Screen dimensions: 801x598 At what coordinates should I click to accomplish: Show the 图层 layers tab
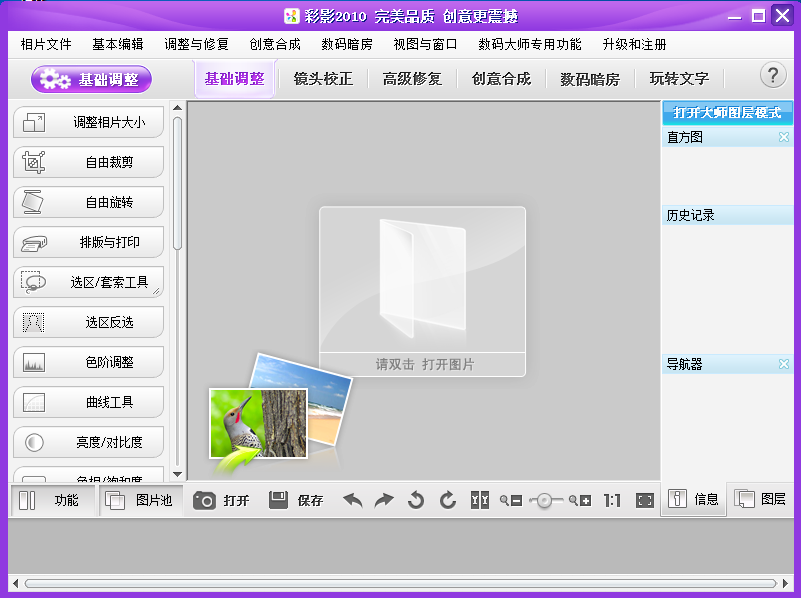click(760, 499)
